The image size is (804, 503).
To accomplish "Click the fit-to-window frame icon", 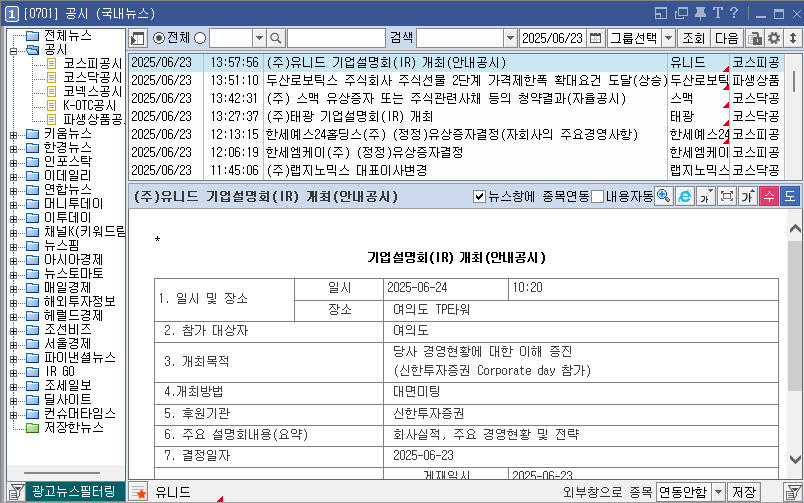I will click(727, 196).
